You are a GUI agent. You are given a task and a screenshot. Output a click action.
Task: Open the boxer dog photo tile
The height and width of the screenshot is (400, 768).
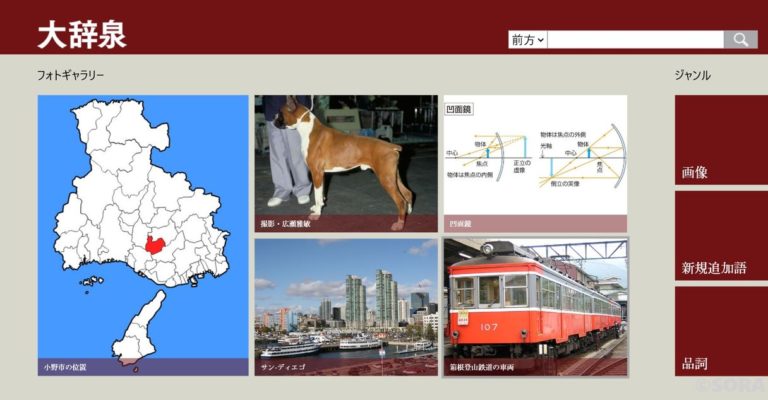click(x=346, y=164)
